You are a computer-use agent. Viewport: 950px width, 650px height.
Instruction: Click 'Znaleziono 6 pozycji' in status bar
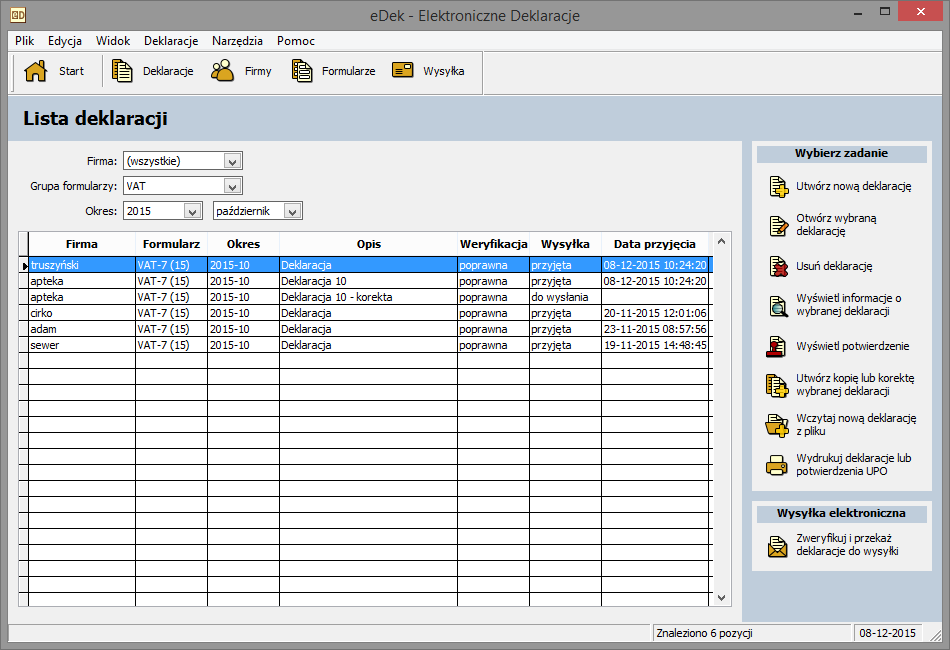[x=704, y=633]
